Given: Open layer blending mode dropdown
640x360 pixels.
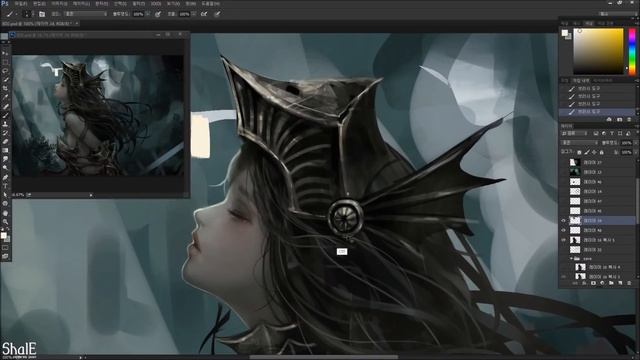Looking at the screenshot, I should pos(580,142).
